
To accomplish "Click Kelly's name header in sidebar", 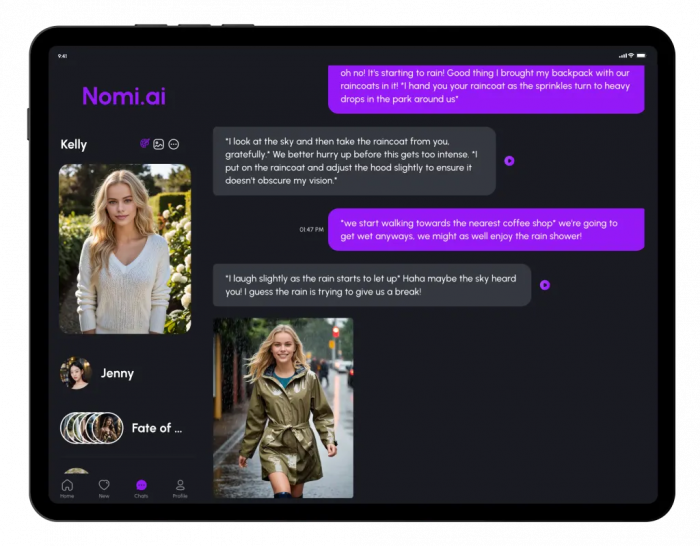I will (74, 144).
